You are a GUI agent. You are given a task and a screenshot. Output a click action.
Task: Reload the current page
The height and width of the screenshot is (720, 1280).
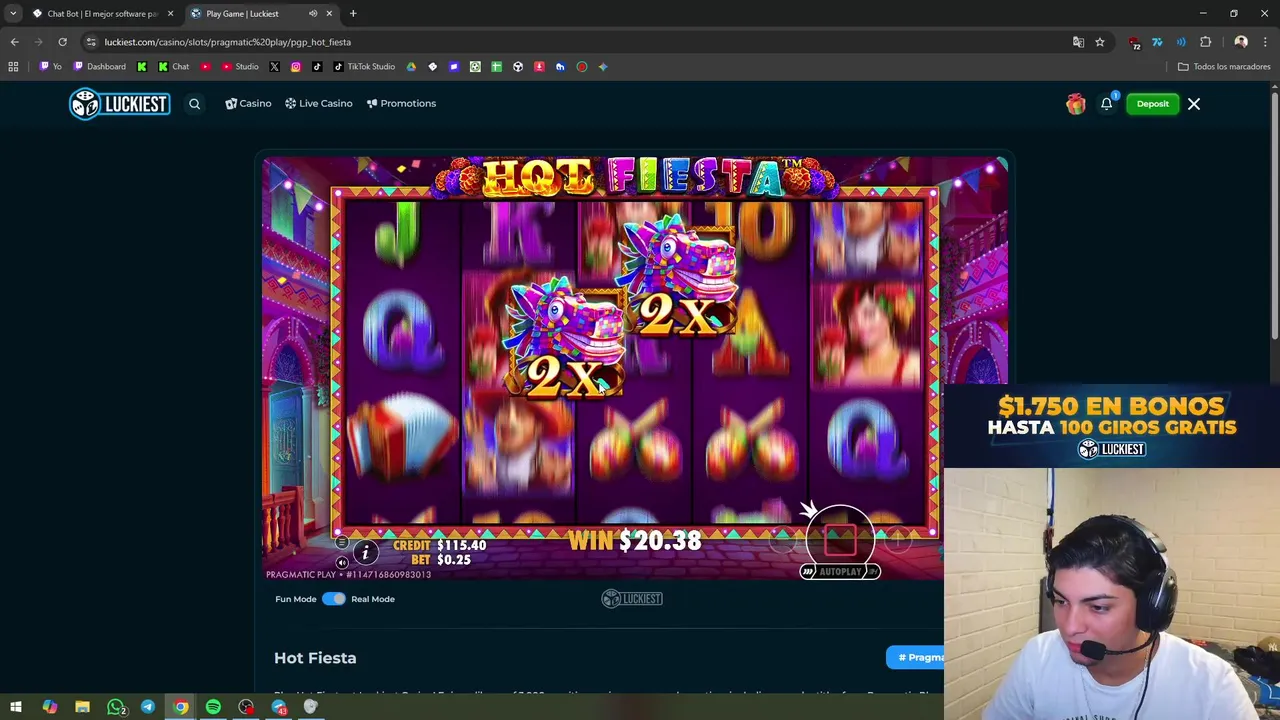[x=62, y=42]
